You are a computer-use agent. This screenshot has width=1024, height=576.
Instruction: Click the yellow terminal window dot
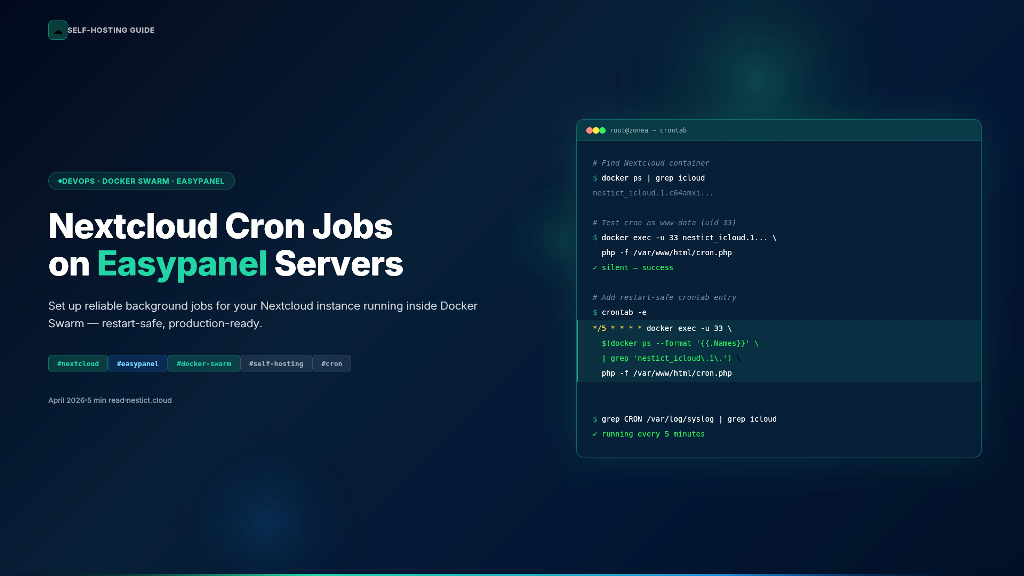[596, 131]
